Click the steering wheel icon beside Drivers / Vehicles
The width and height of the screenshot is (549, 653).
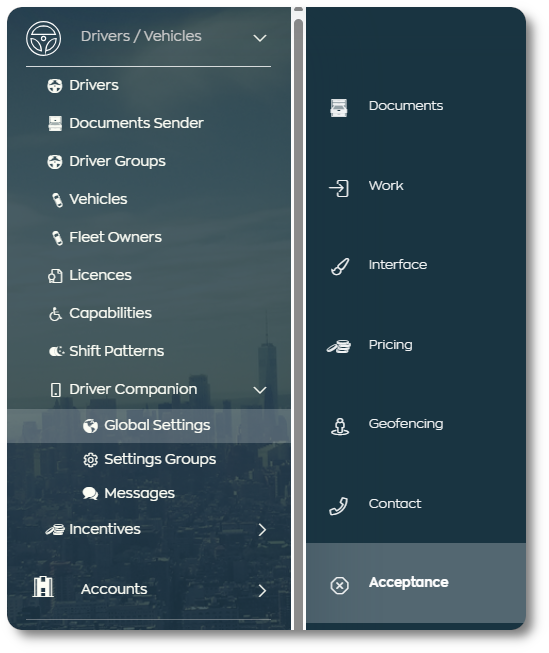43,38
